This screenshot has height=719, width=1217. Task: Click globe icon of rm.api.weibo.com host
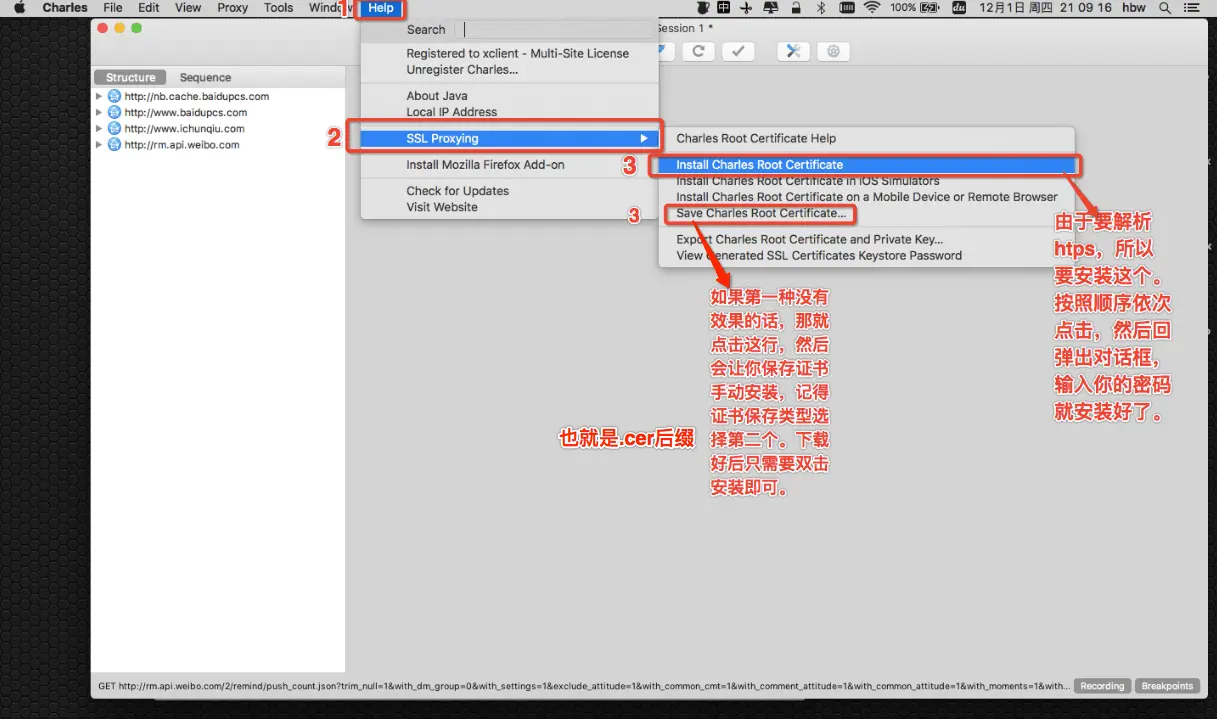tap(114, 145)
